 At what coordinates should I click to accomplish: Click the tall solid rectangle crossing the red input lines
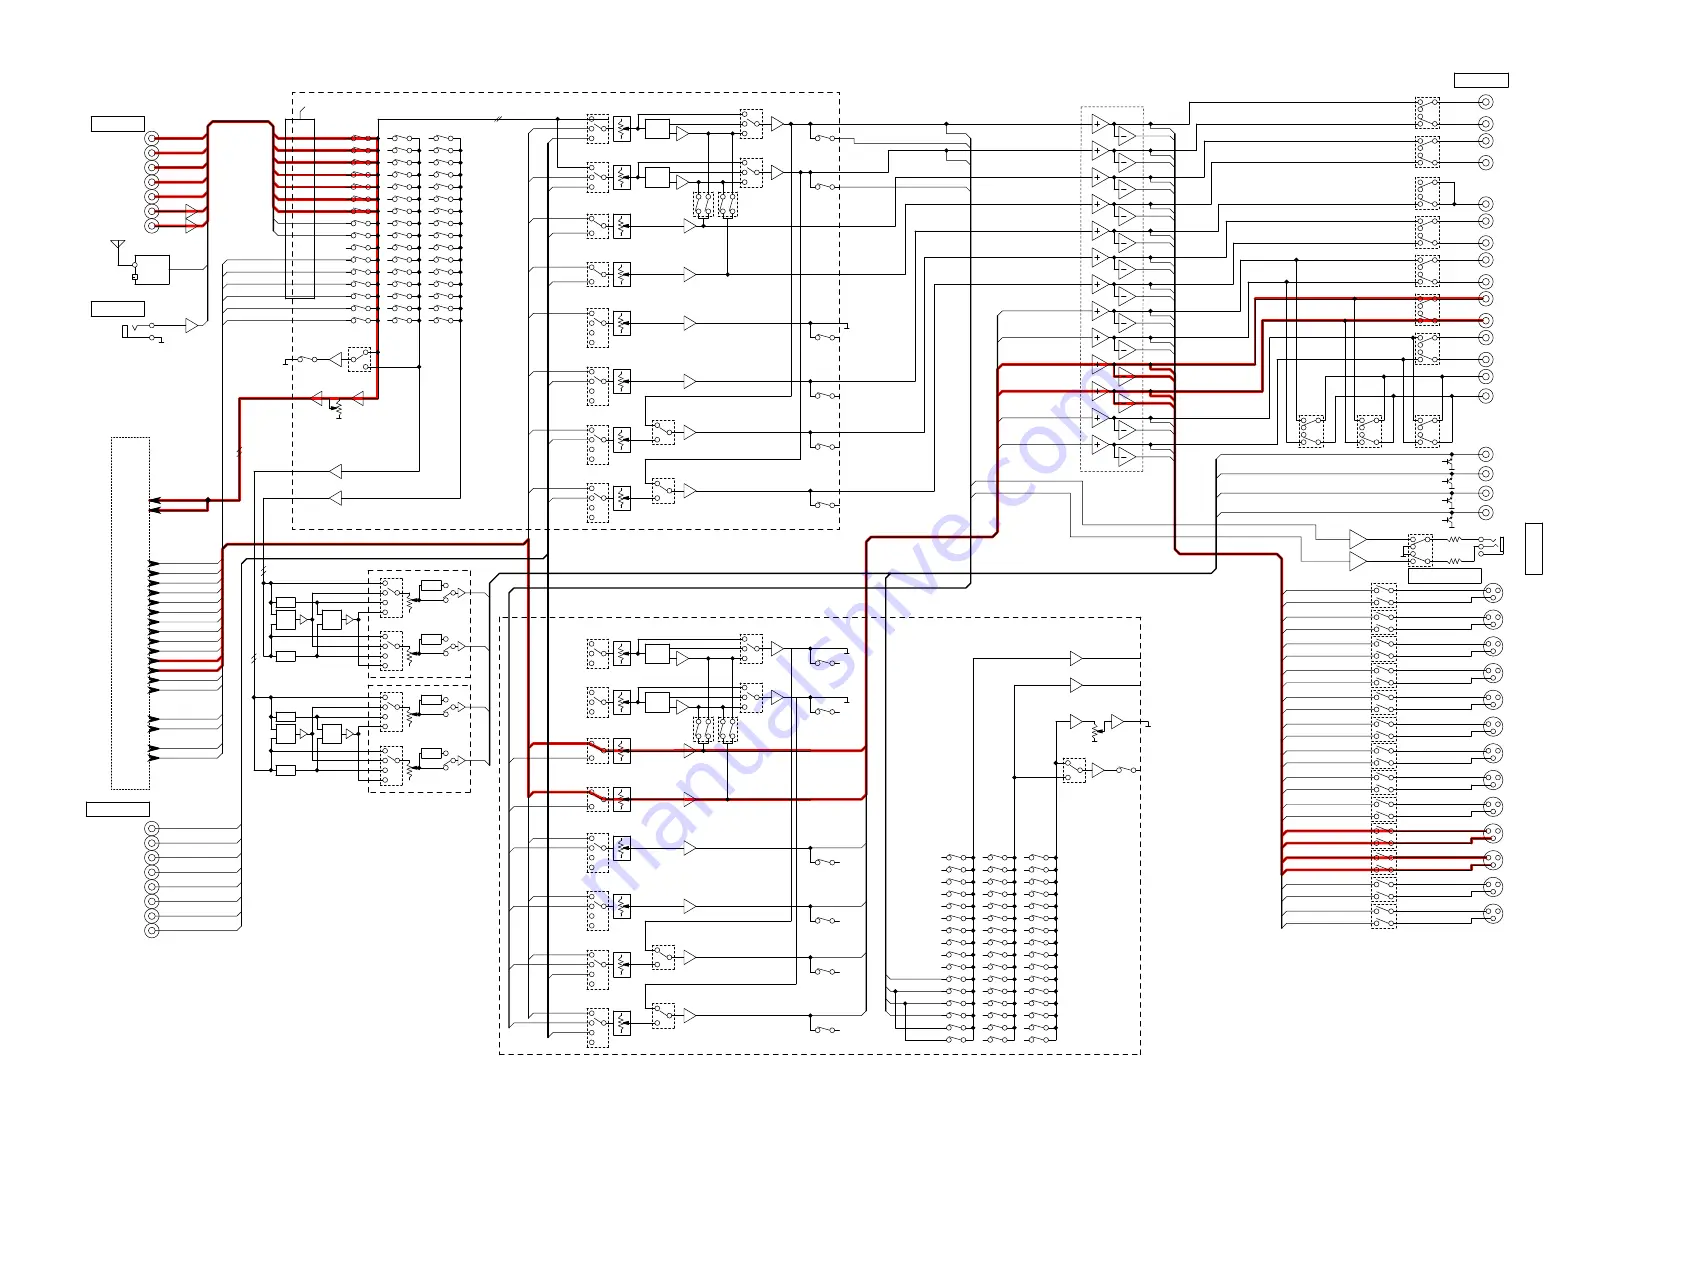click(x=300, y=208)
